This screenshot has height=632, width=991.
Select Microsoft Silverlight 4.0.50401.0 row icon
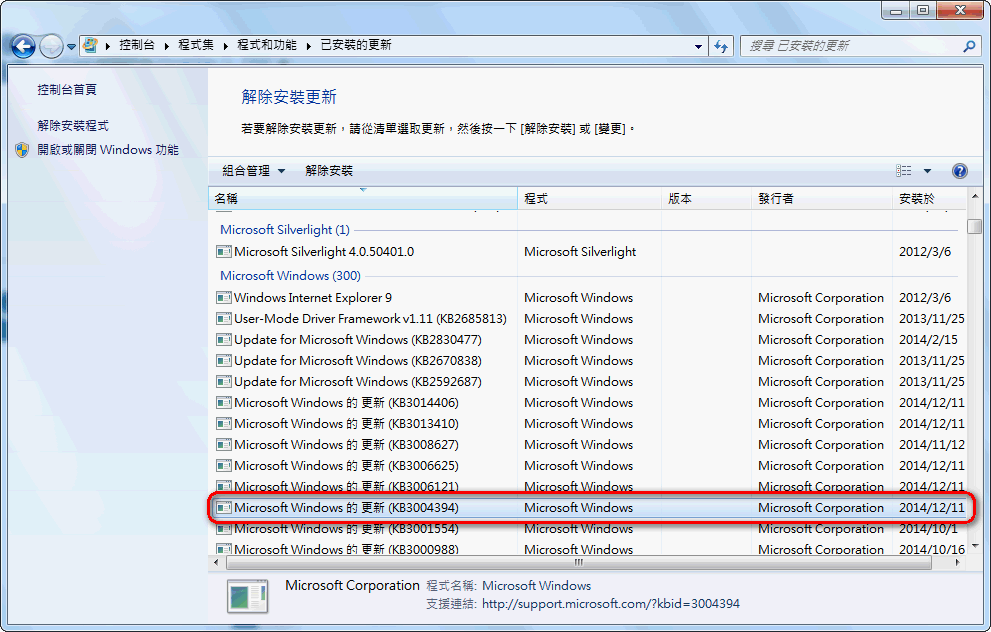(x=224, y=252)
